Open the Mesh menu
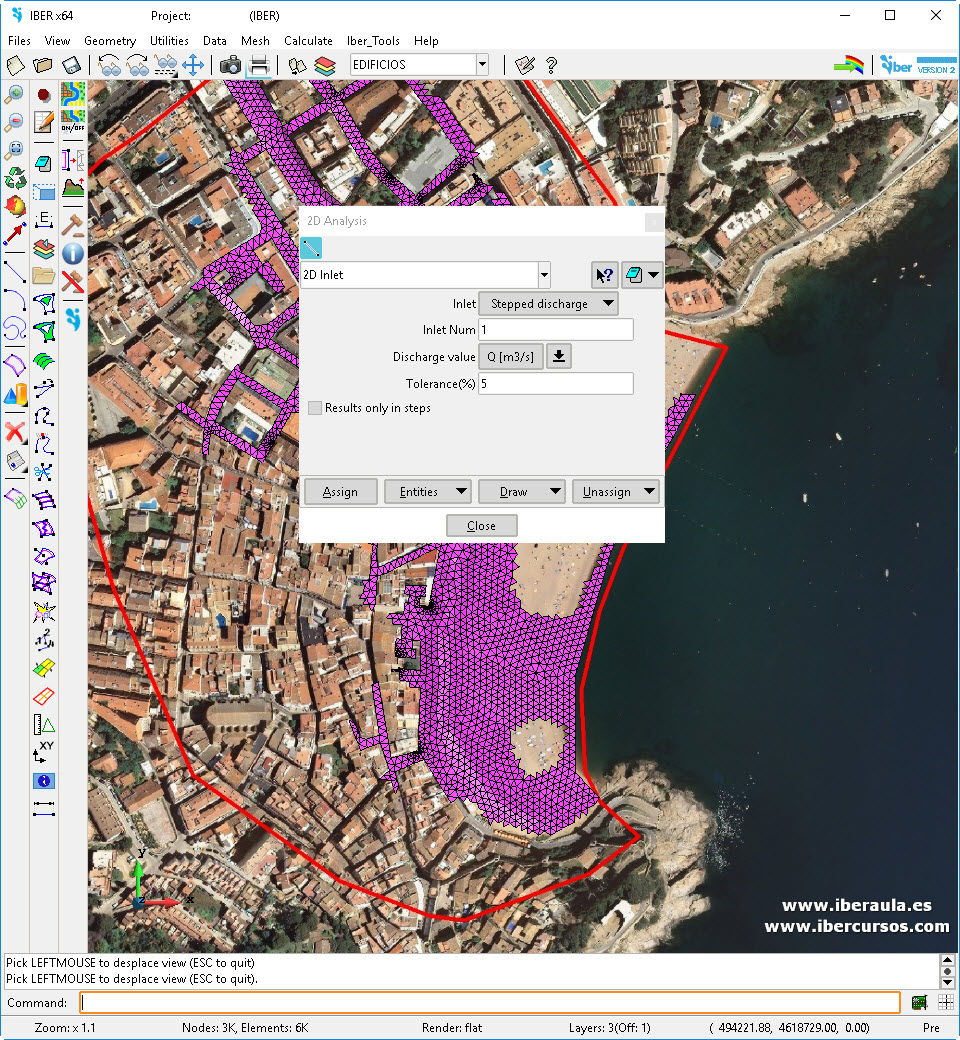The width and height of the screenshot is (960, 1040). (x=255, y=40)
